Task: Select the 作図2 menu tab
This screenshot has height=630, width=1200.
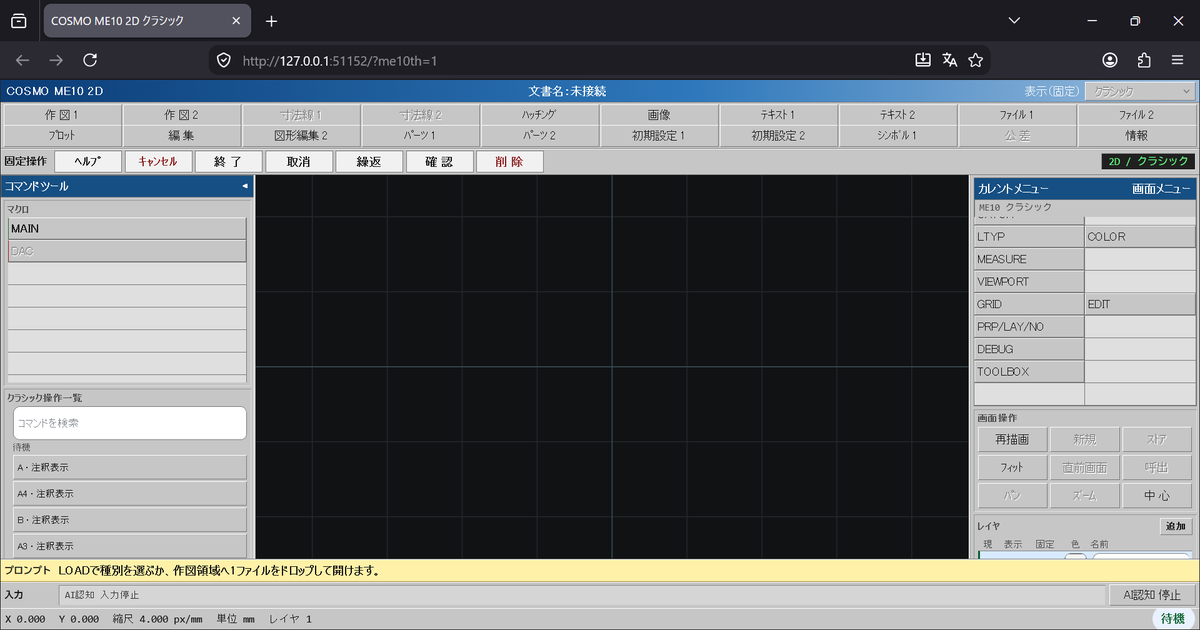Action: [181, 115]
